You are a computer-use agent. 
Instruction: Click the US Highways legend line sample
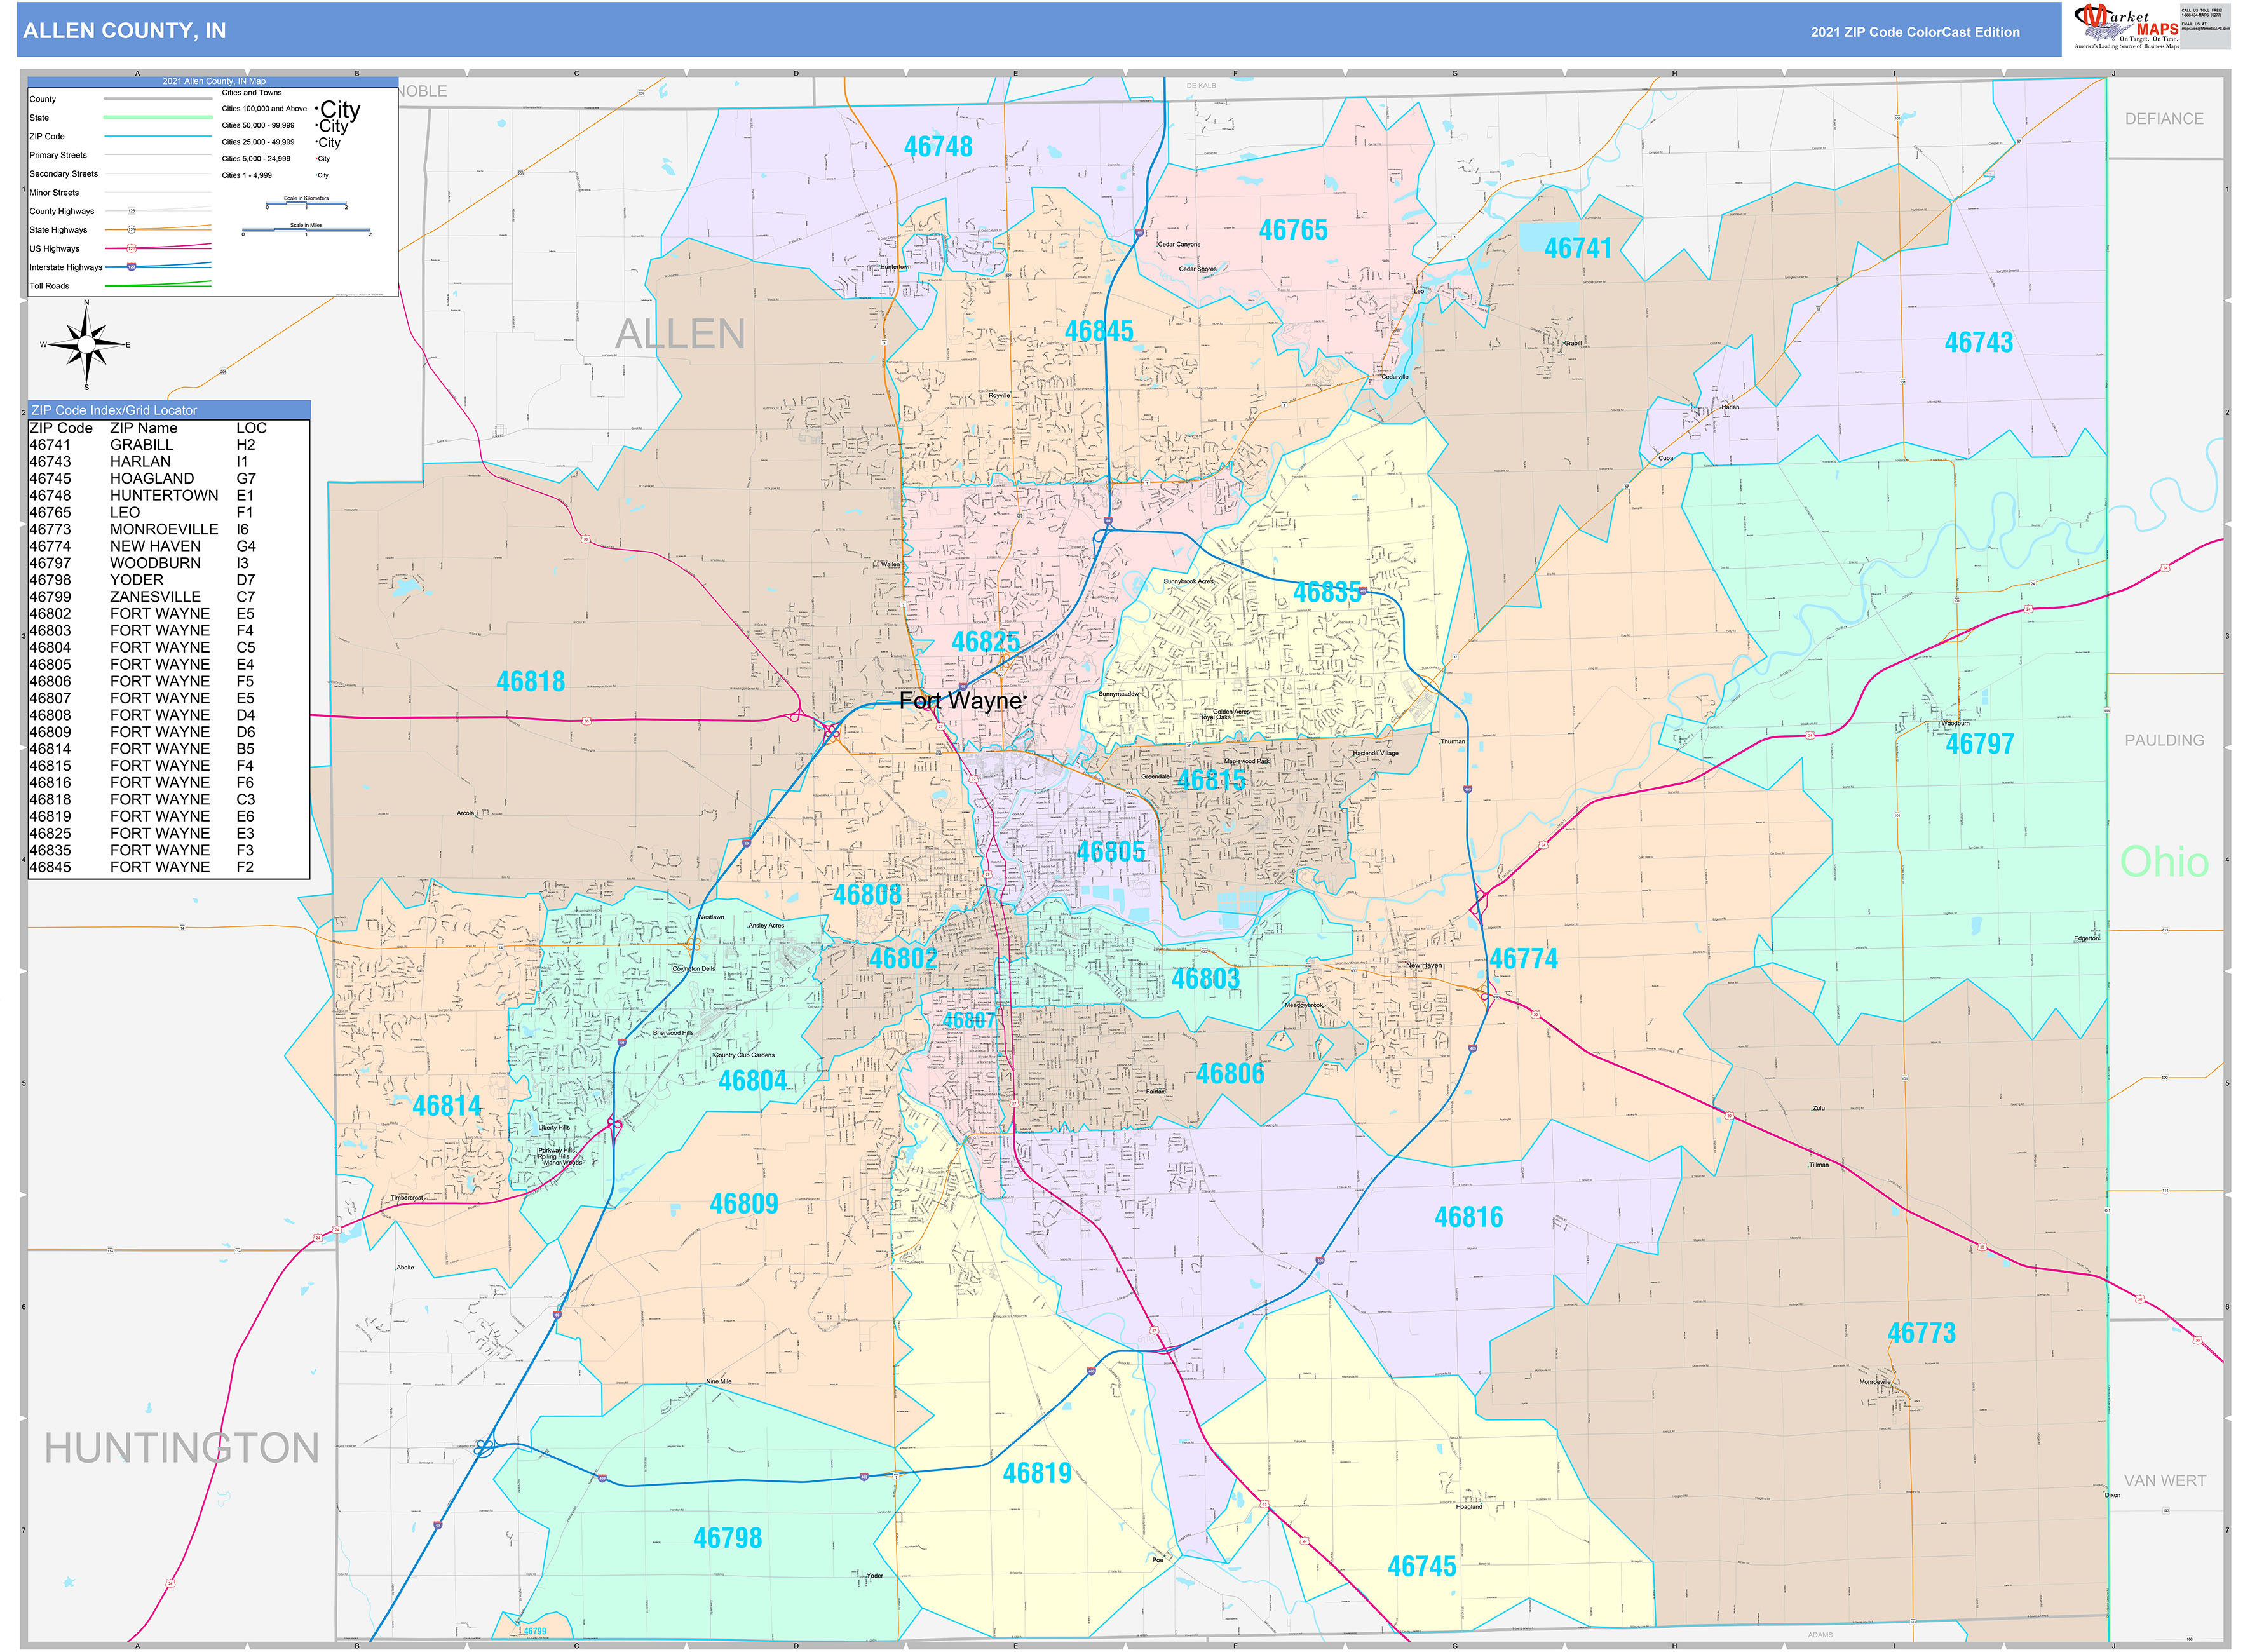(158, 248)
